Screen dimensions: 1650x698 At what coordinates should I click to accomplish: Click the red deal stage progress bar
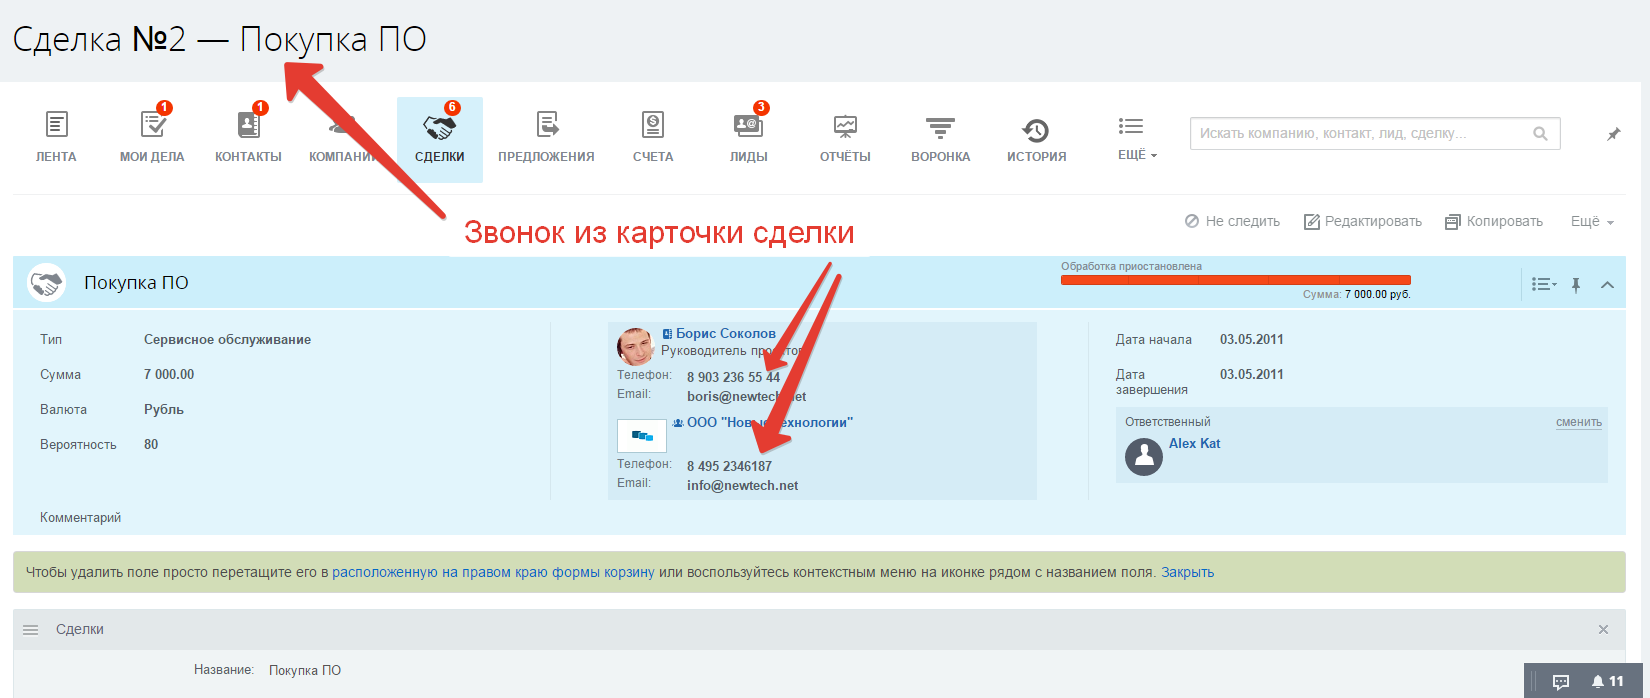(1235, 280)
